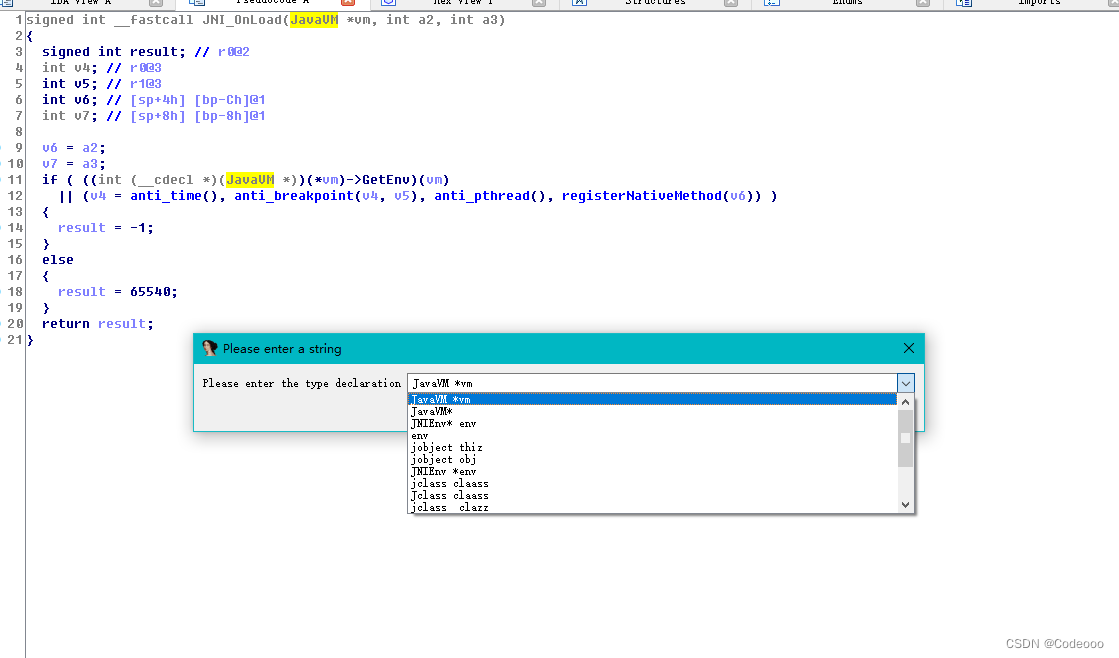The height and width of the screenshot is (658, 1119).
Task: Switch to the Structures tab
Action: [x=655, y=3]
